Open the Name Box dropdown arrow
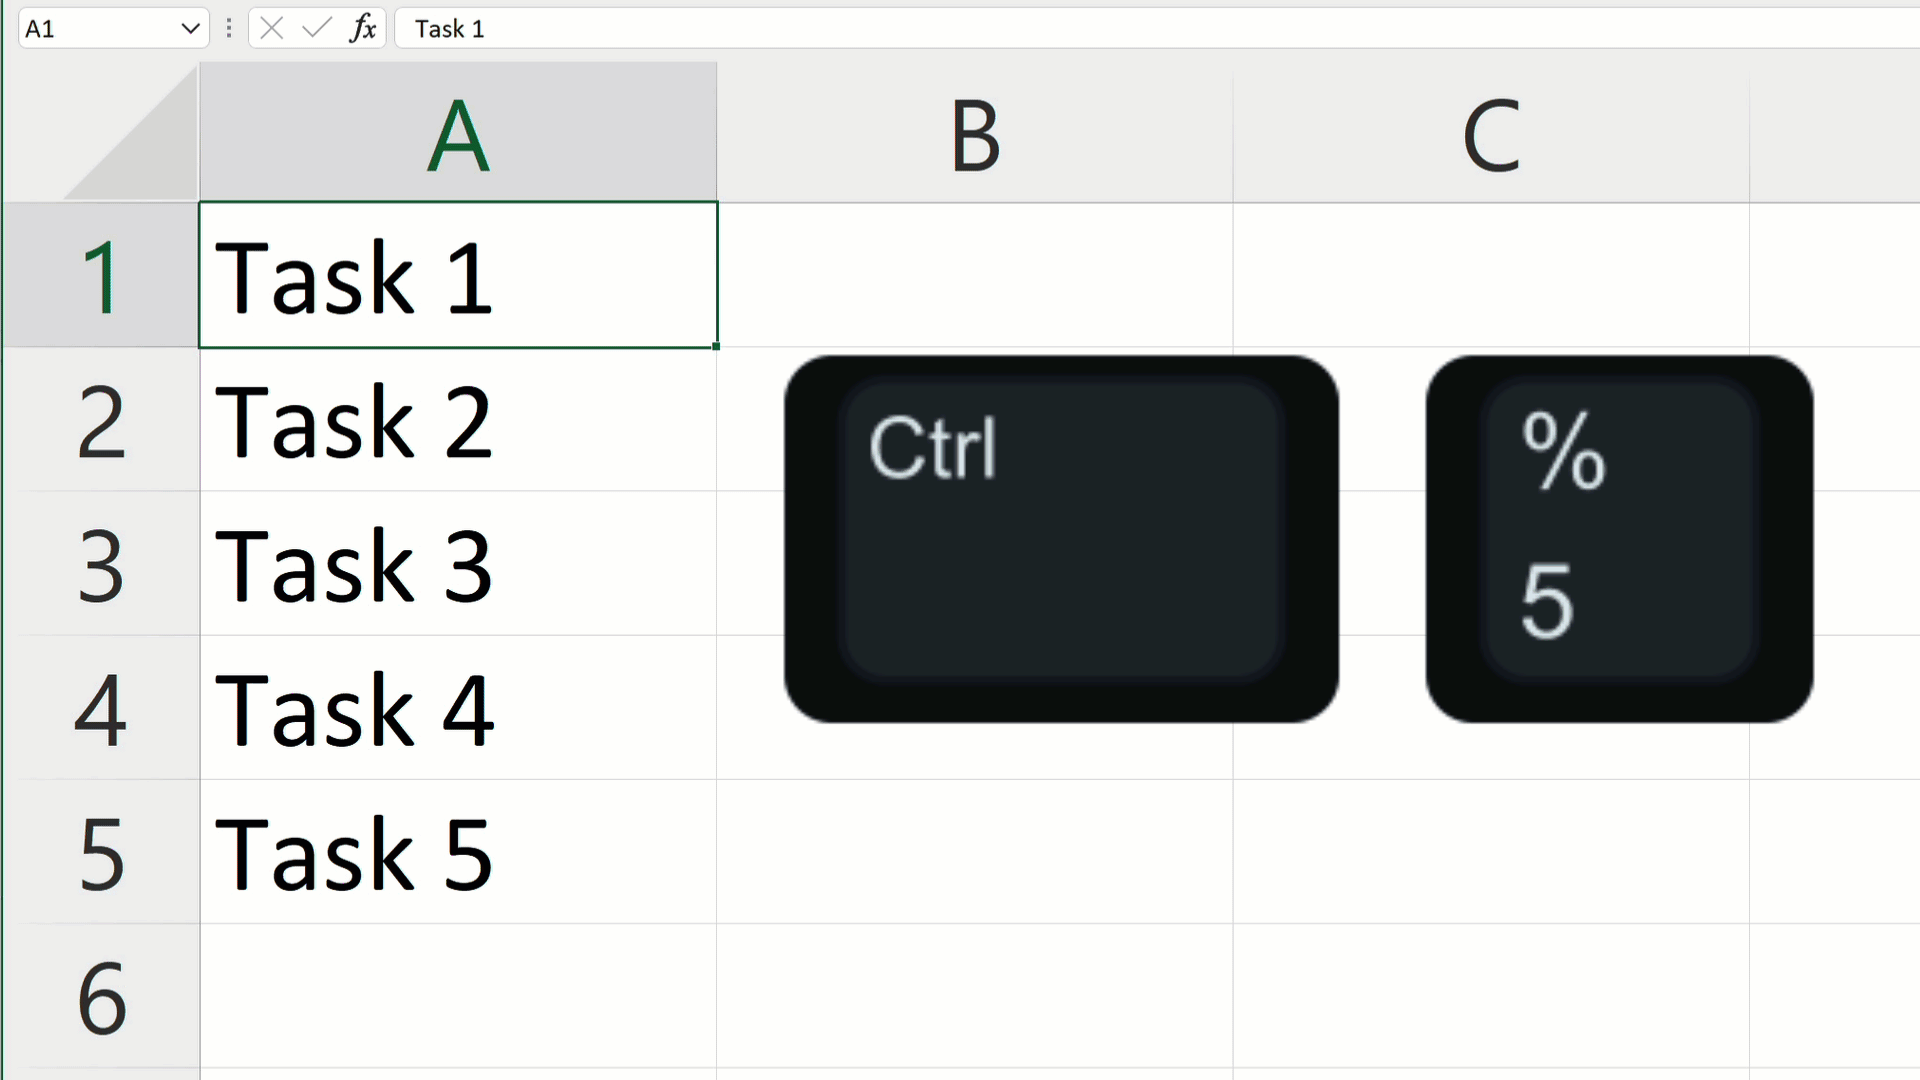 (x=190, y=29)
